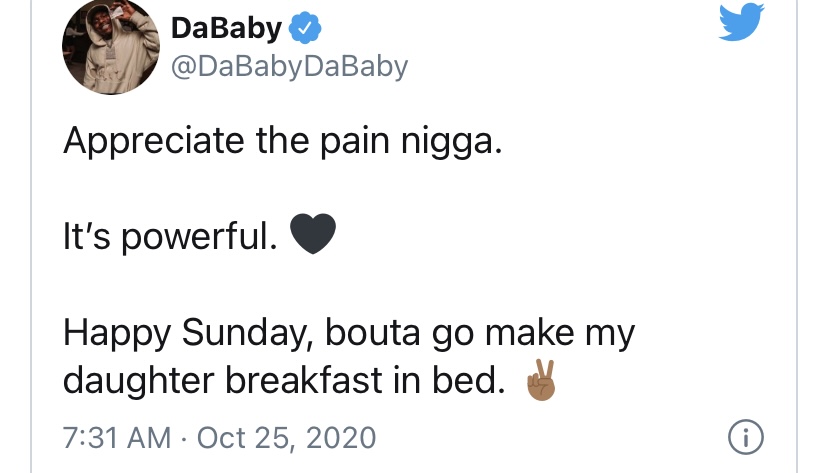
Task: Click the 7:31 AM timestamp
Action: tap(117, 438)
